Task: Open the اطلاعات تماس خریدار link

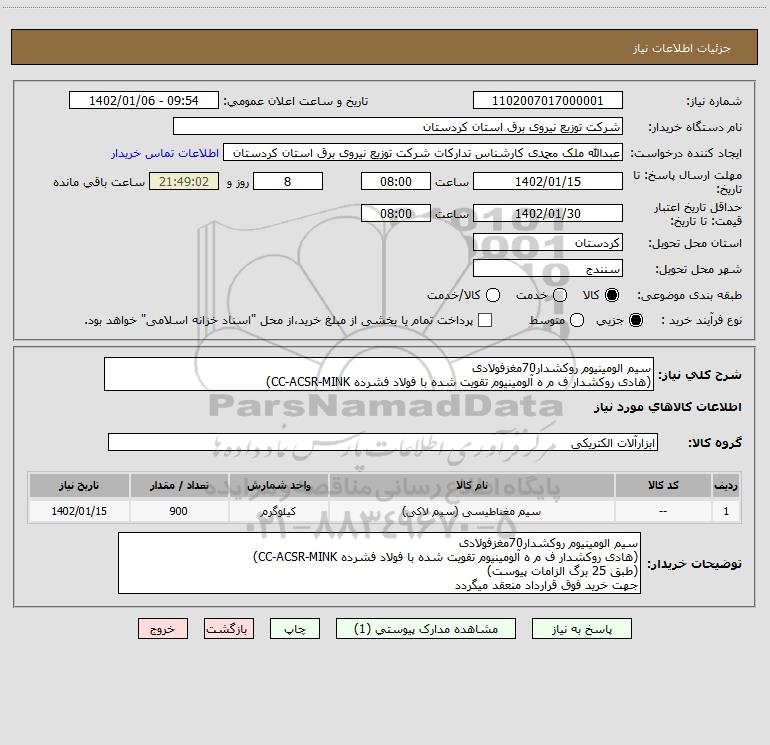Action: click(165, 153)
